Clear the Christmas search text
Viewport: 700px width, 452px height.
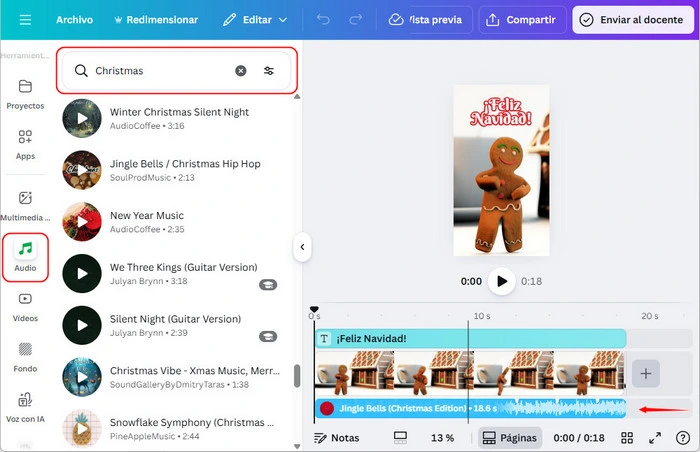click(x=241, y=71)
